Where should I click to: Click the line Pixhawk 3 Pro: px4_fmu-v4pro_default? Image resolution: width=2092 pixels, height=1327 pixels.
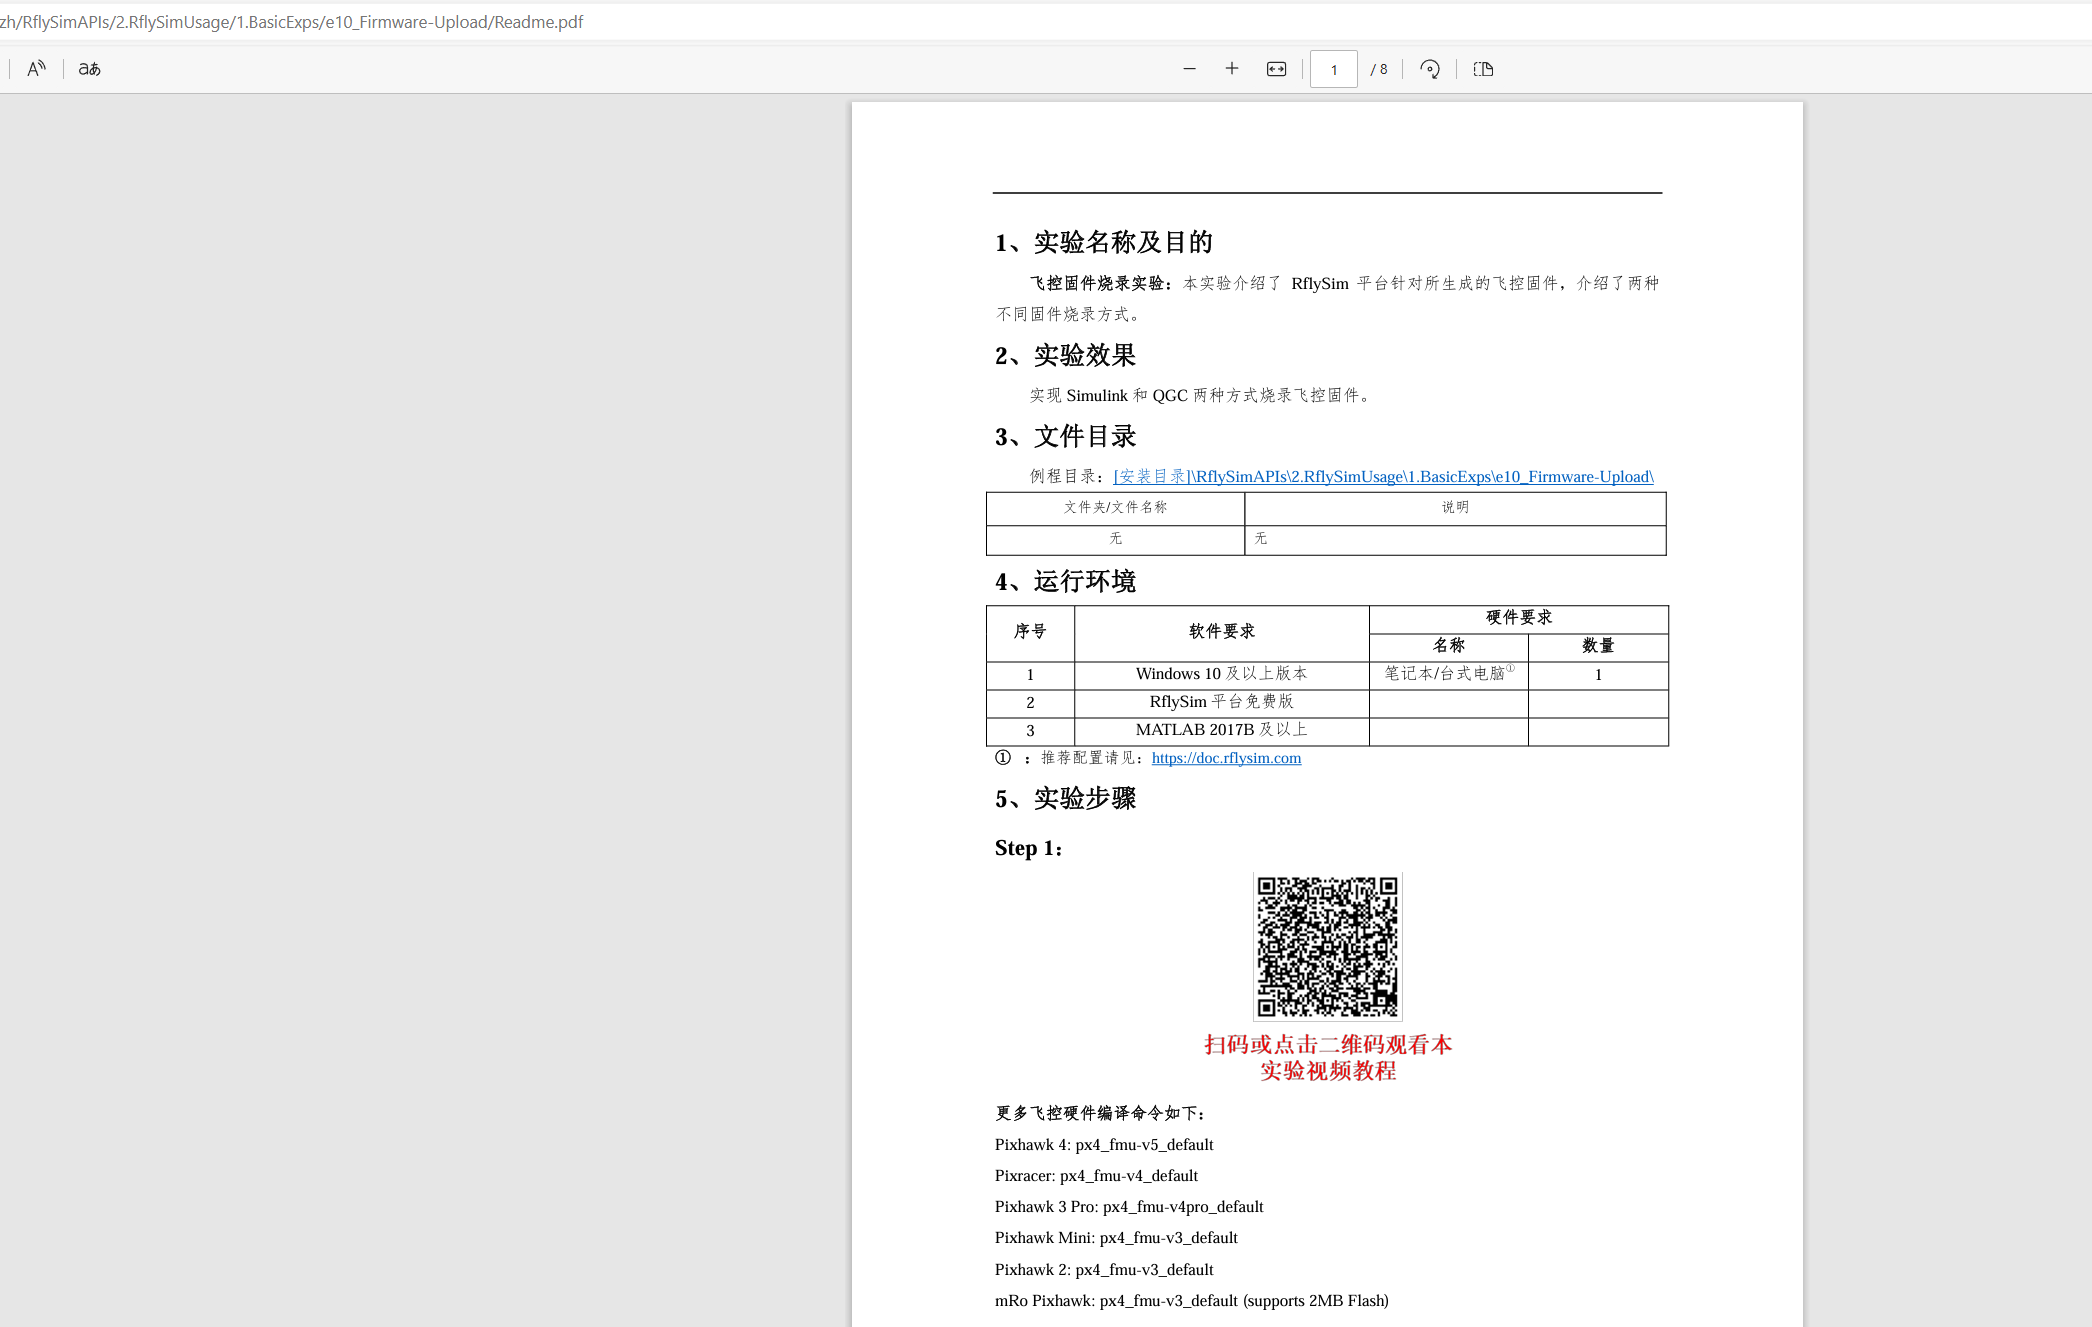[1129, 1207]
